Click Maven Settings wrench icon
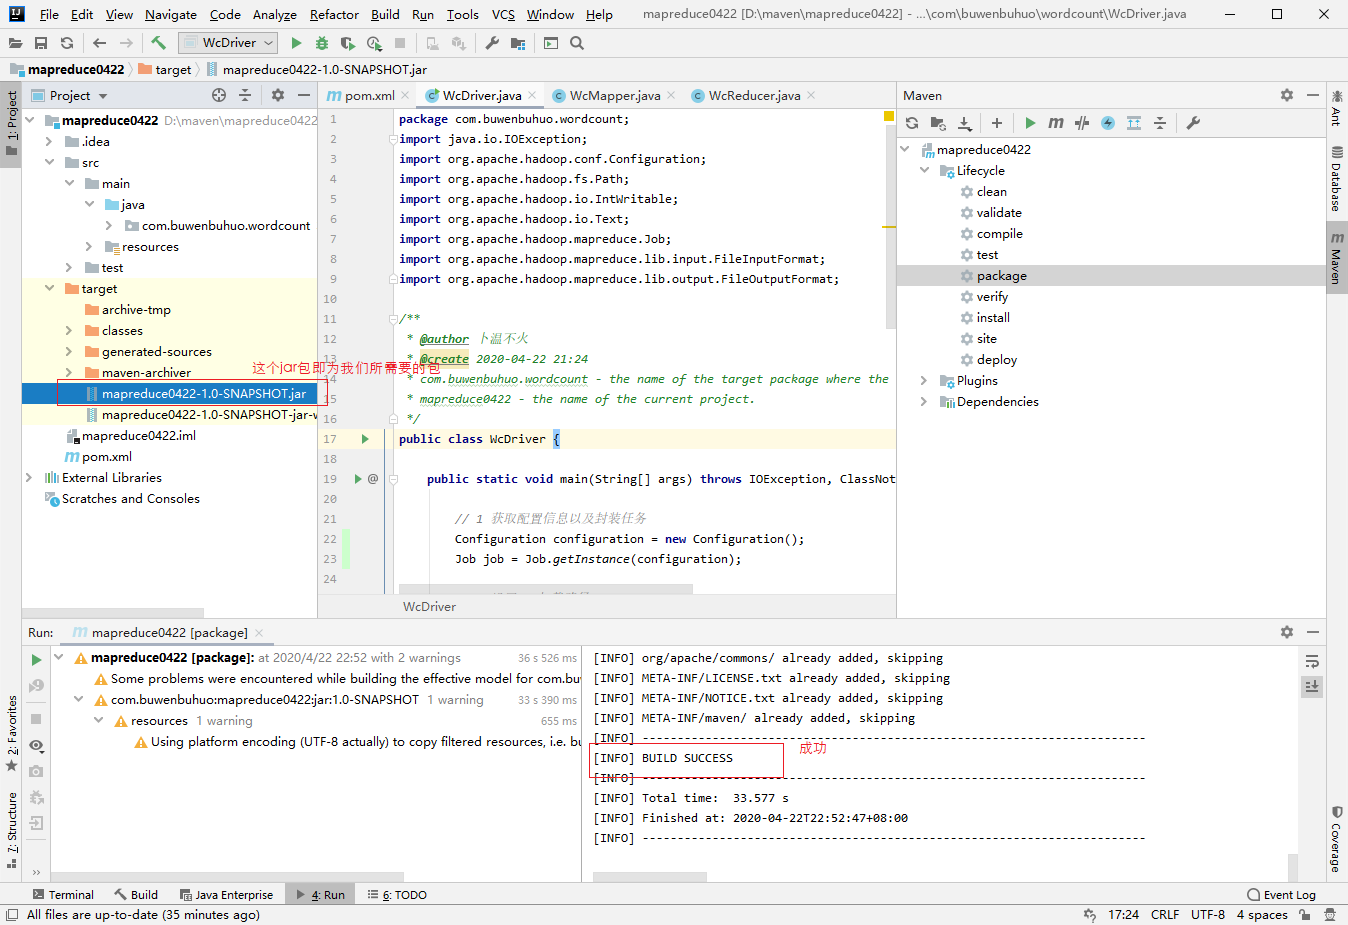 1193,123
